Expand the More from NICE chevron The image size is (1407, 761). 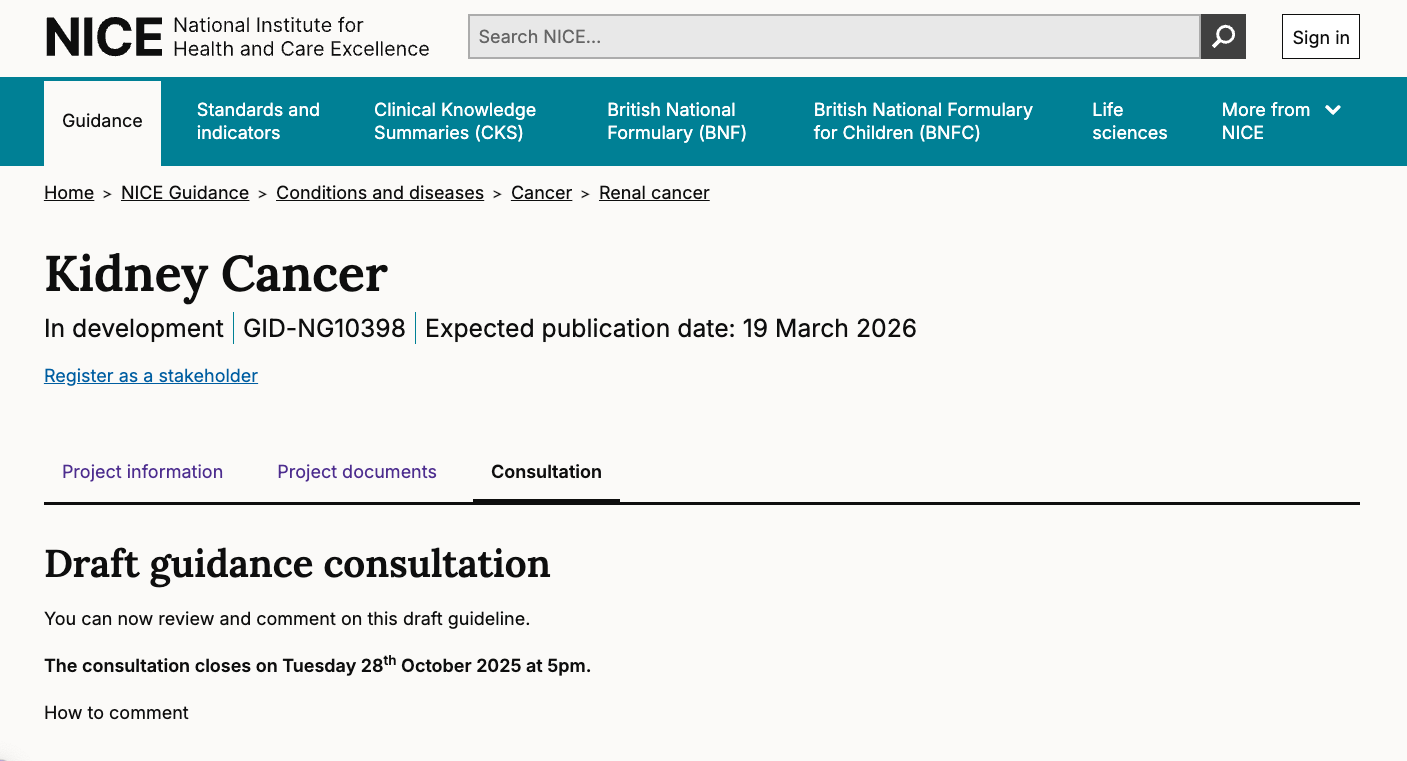(x=1332, y=110)
